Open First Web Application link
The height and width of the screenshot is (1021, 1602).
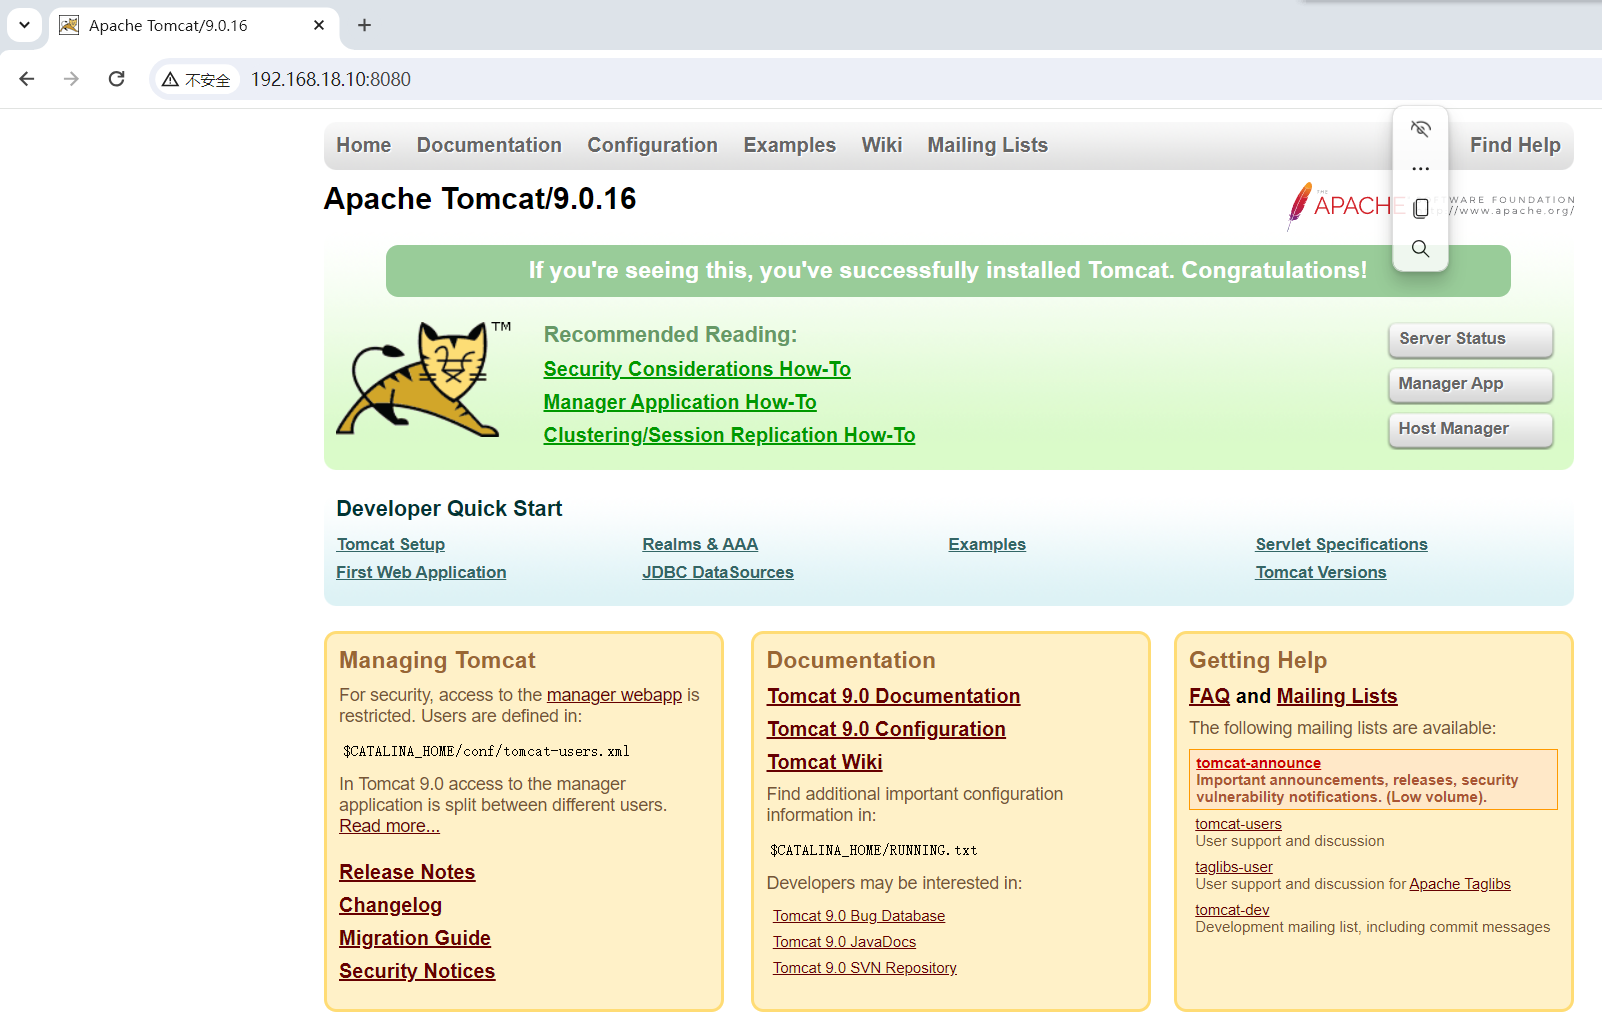pyautogui.click(x=421, y=572)
